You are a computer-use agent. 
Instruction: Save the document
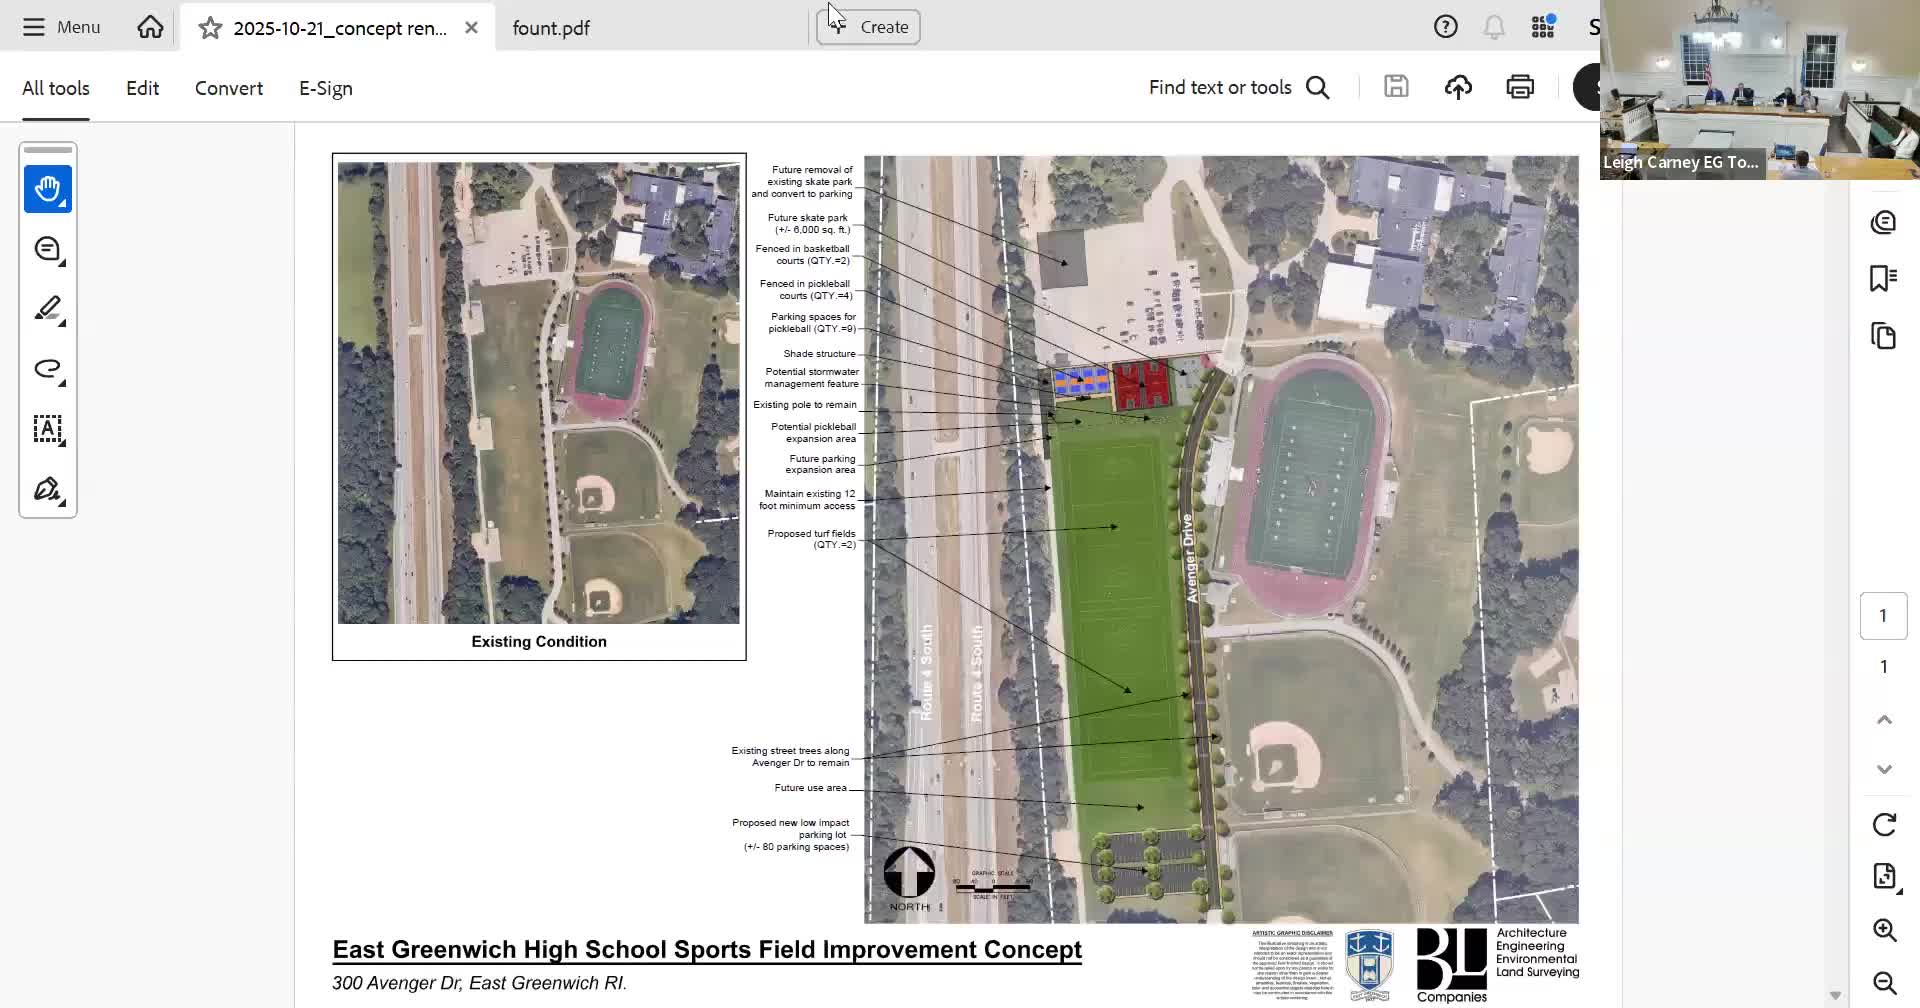pos(1396,87)
